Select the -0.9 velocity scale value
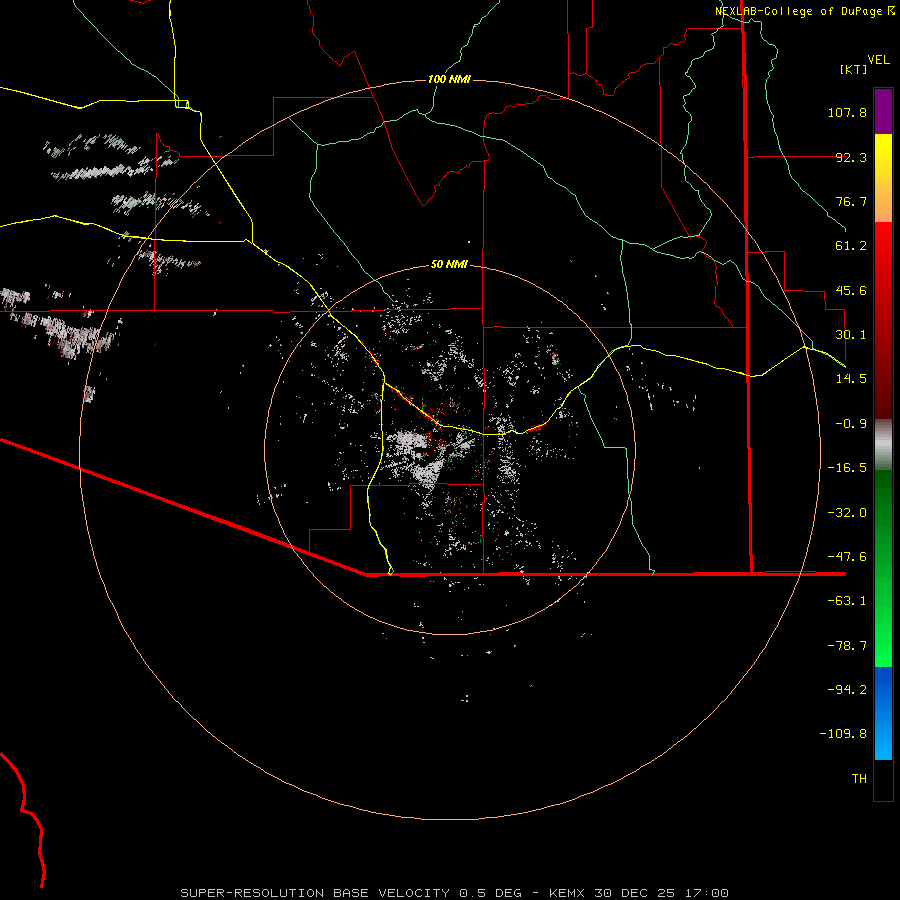The height and width of the screenshot is (900, 900). (851, 424)
